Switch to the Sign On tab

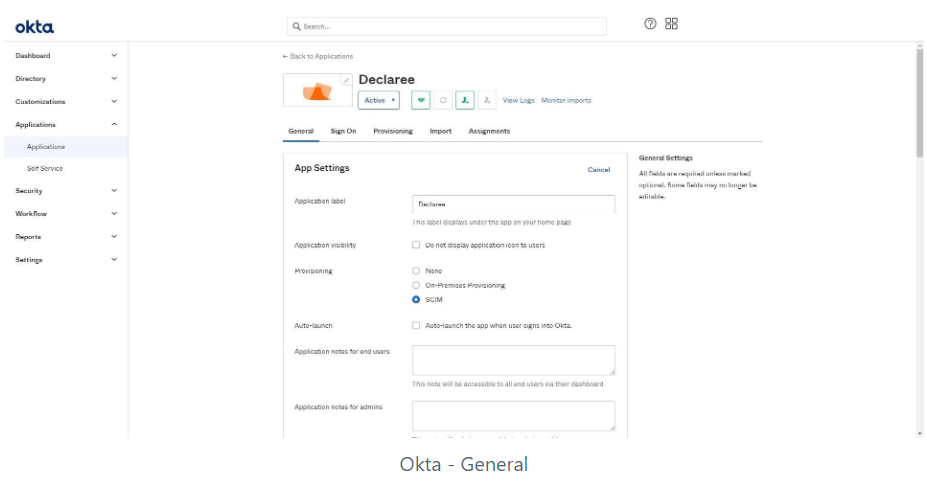coord(343,131)
